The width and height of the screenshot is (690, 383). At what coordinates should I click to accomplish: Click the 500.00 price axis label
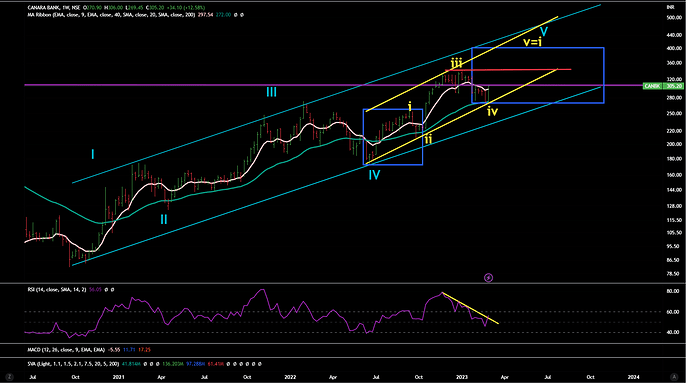tap(674, 18)
